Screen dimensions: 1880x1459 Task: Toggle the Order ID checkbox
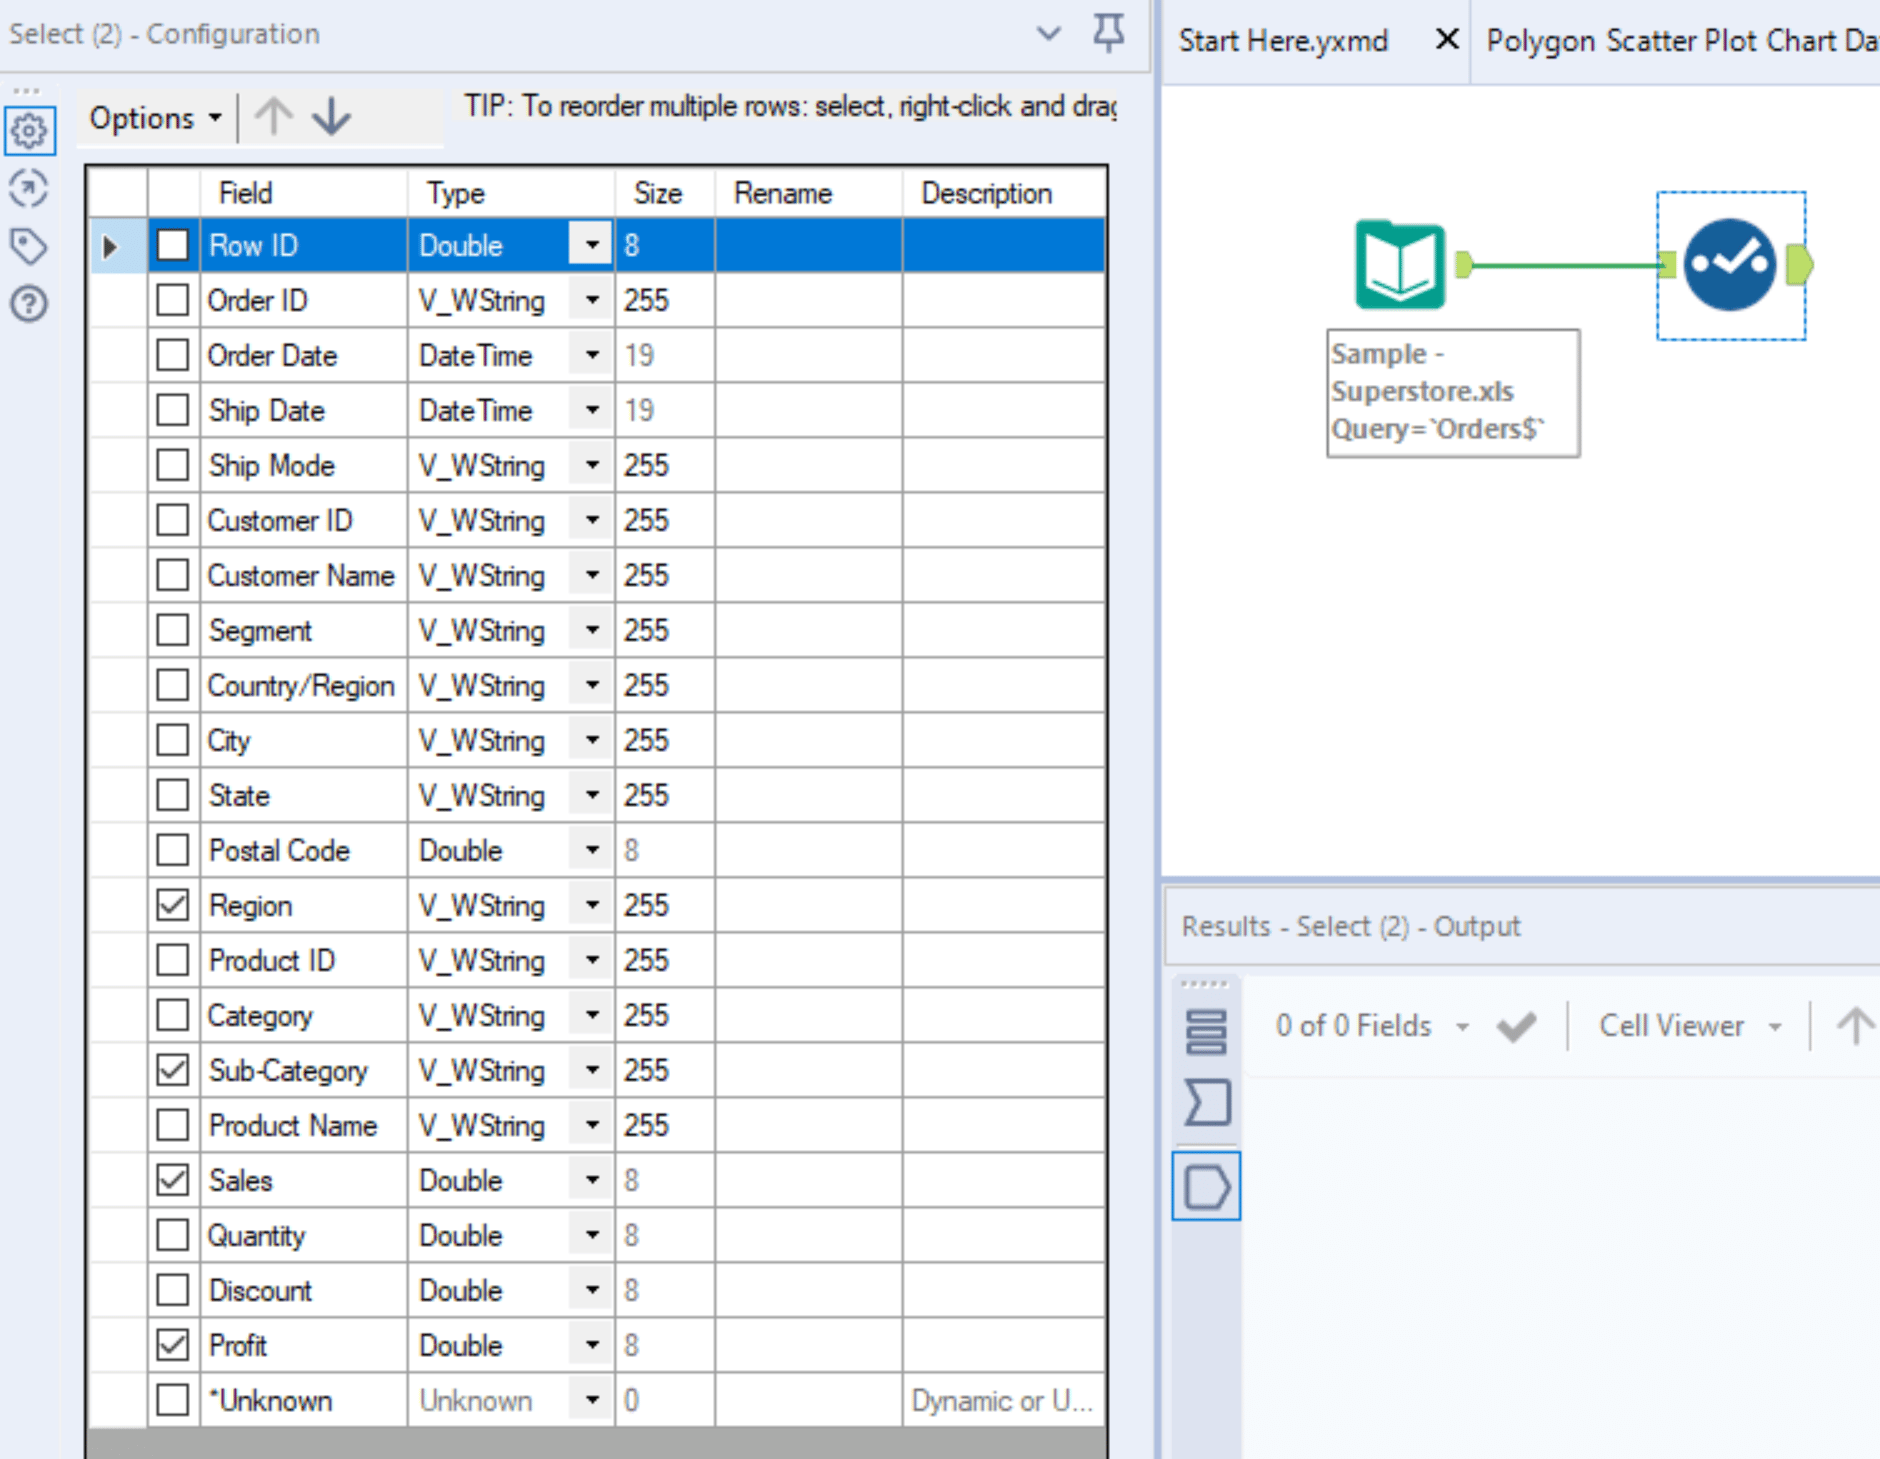pos(173,300)
